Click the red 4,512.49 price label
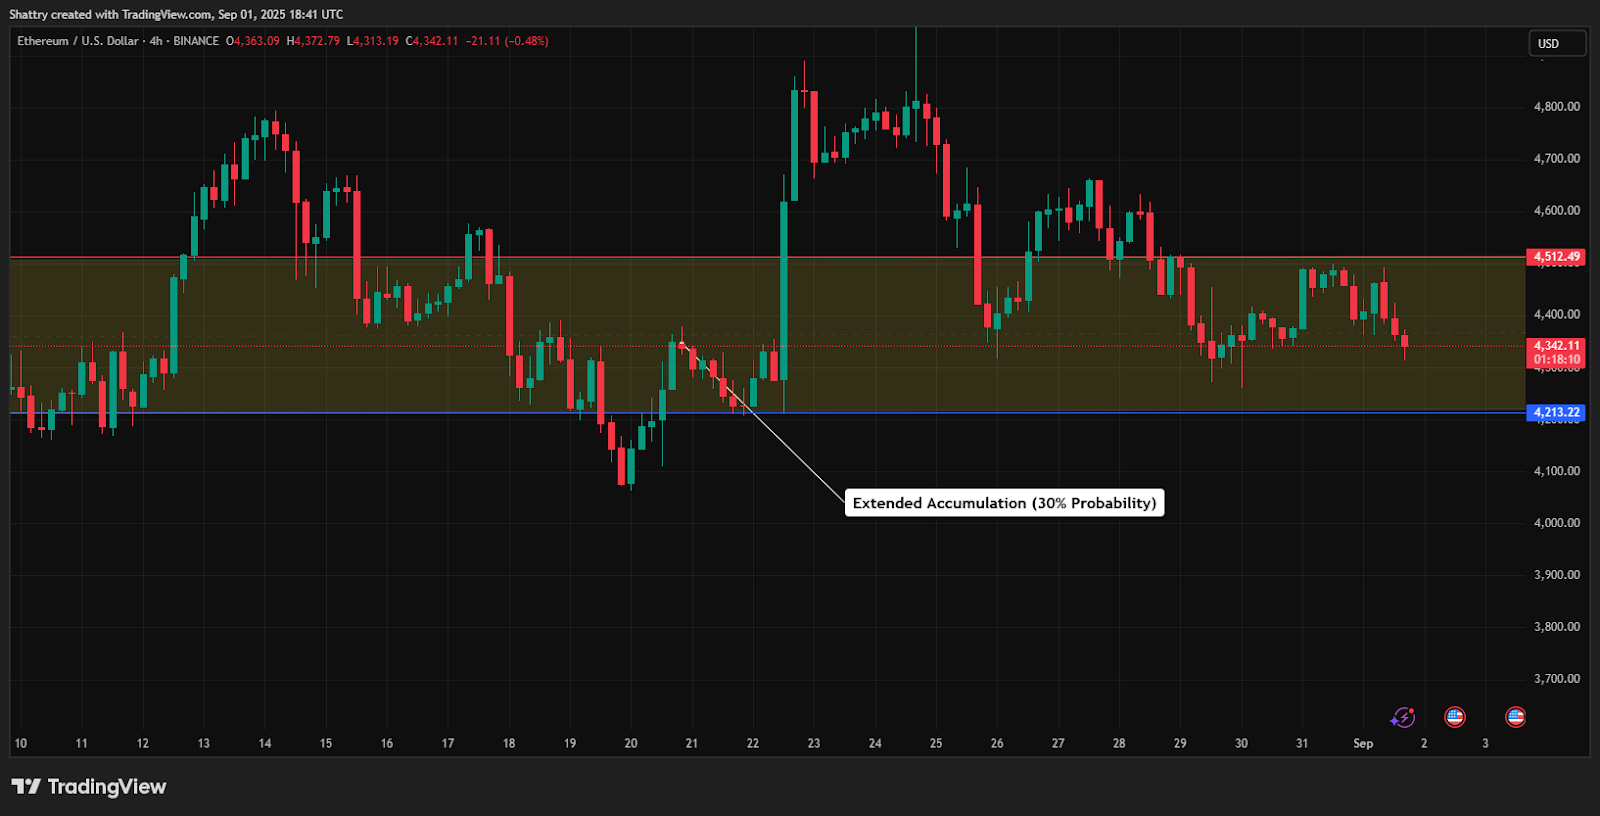 click(1556, 257)
